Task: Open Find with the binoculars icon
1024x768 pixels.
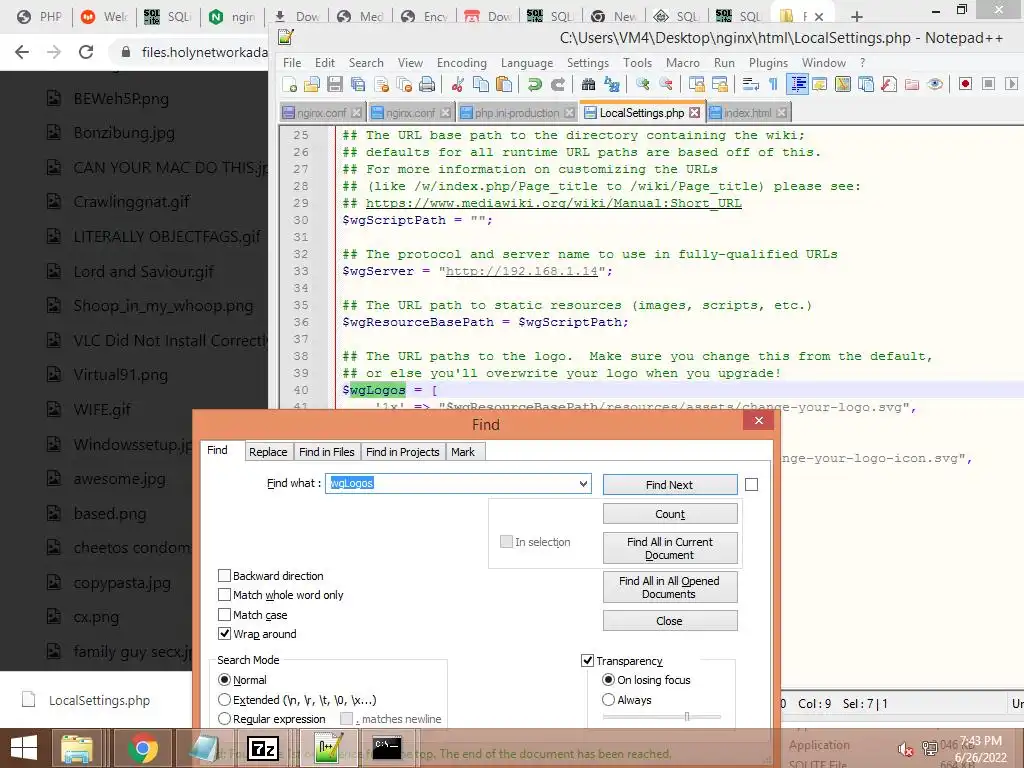Action: (x=588, y=84)
